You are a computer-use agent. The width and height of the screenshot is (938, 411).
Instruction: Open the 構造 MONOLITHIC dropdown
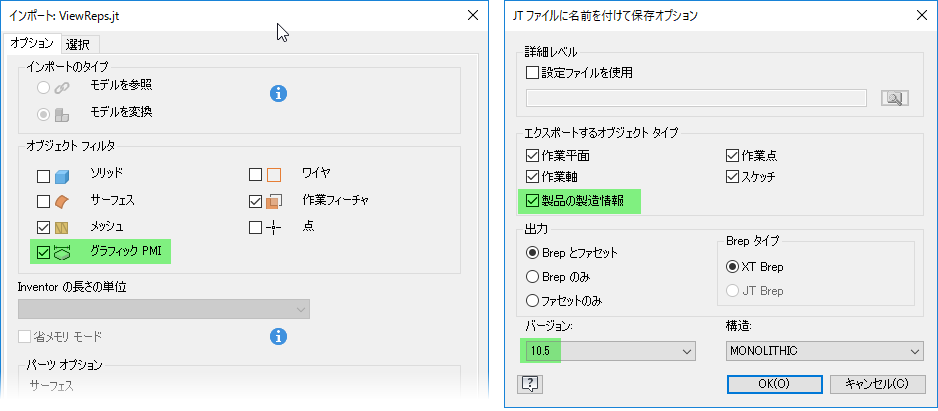pyautogui.click(x=824, y=351)
